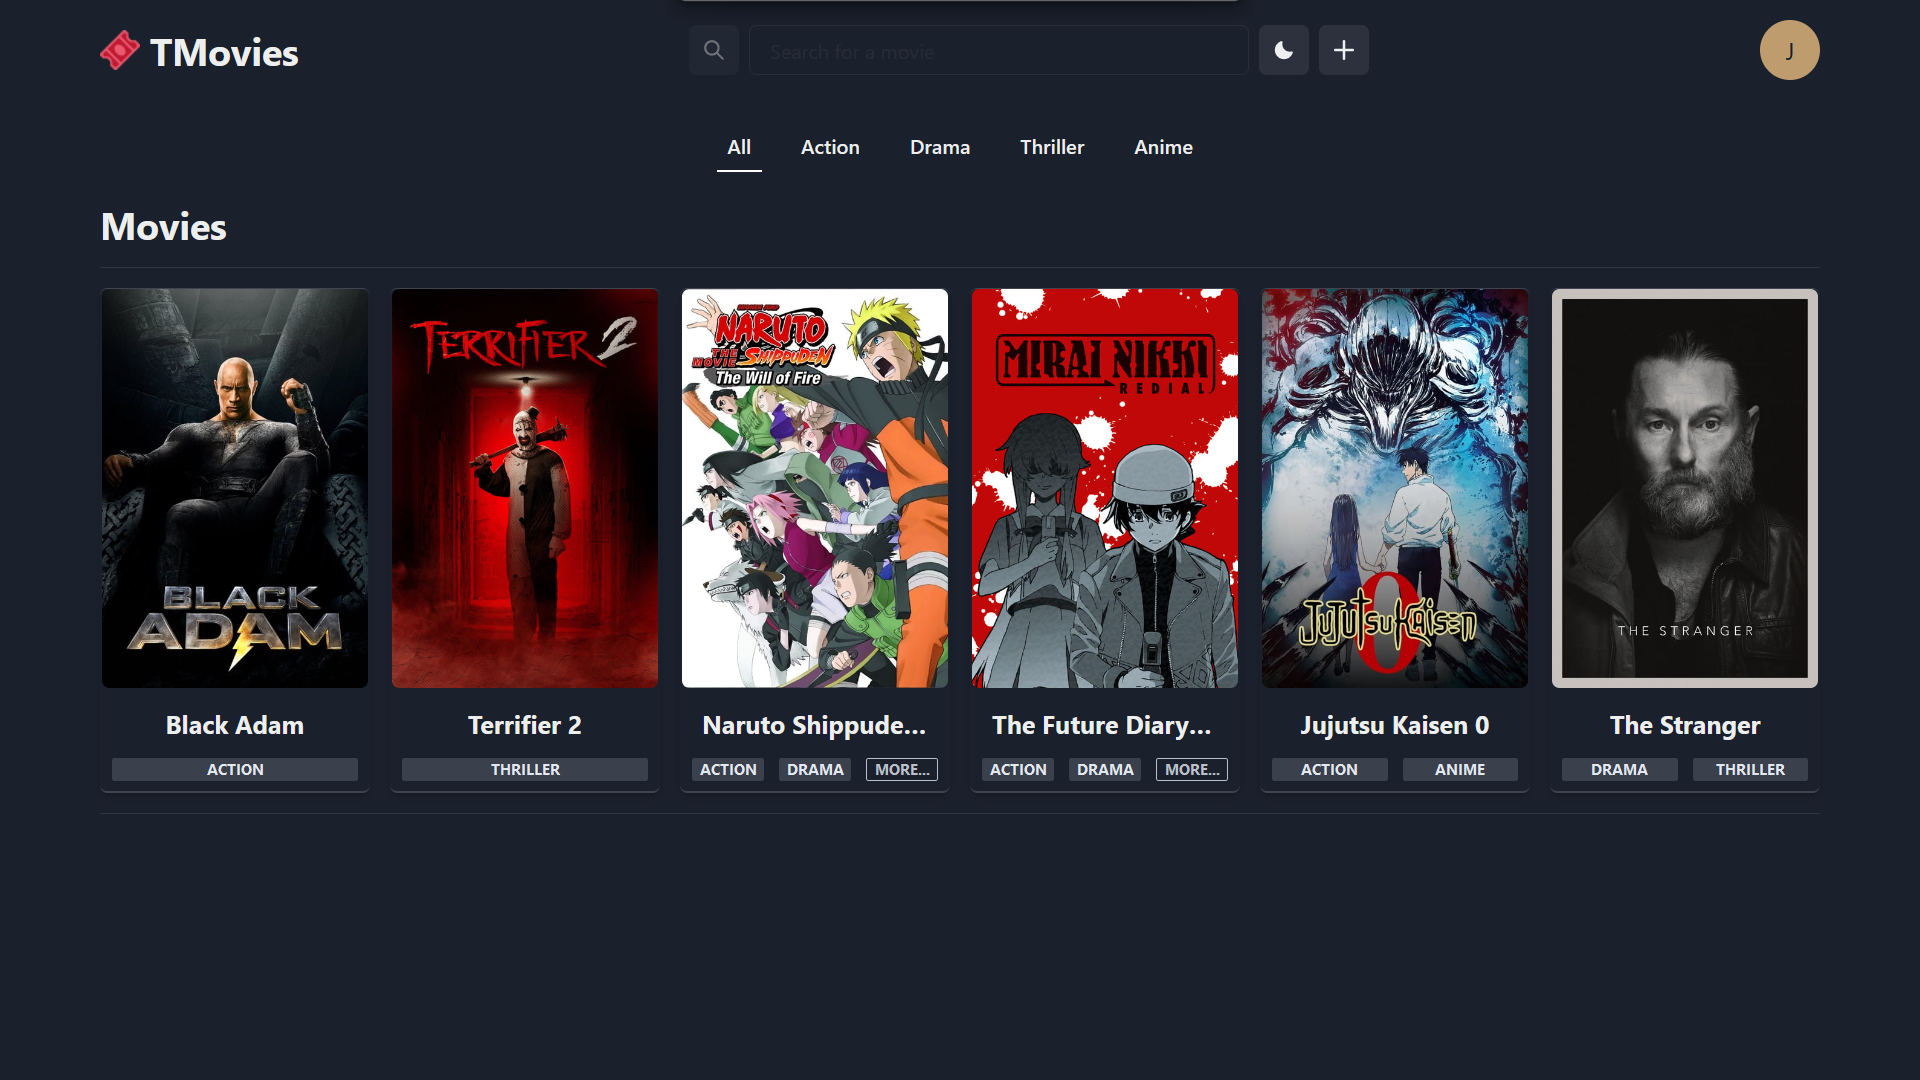
Task: Click the Movies section heading
Action: 164,227
